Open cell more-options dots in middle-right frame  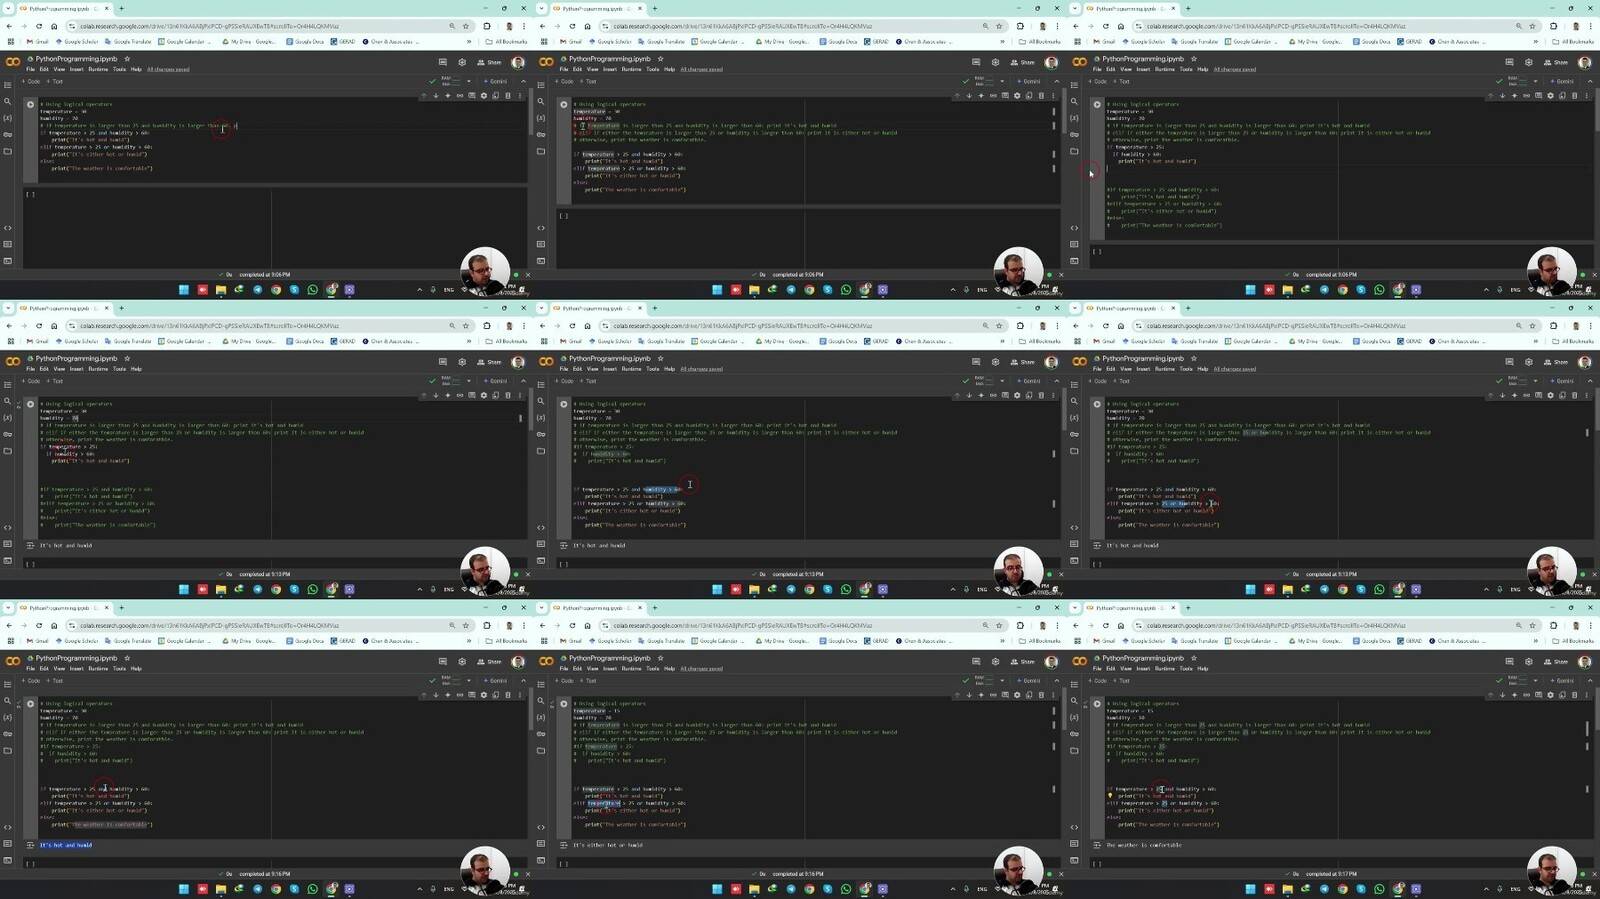[x=1586, y=395]
